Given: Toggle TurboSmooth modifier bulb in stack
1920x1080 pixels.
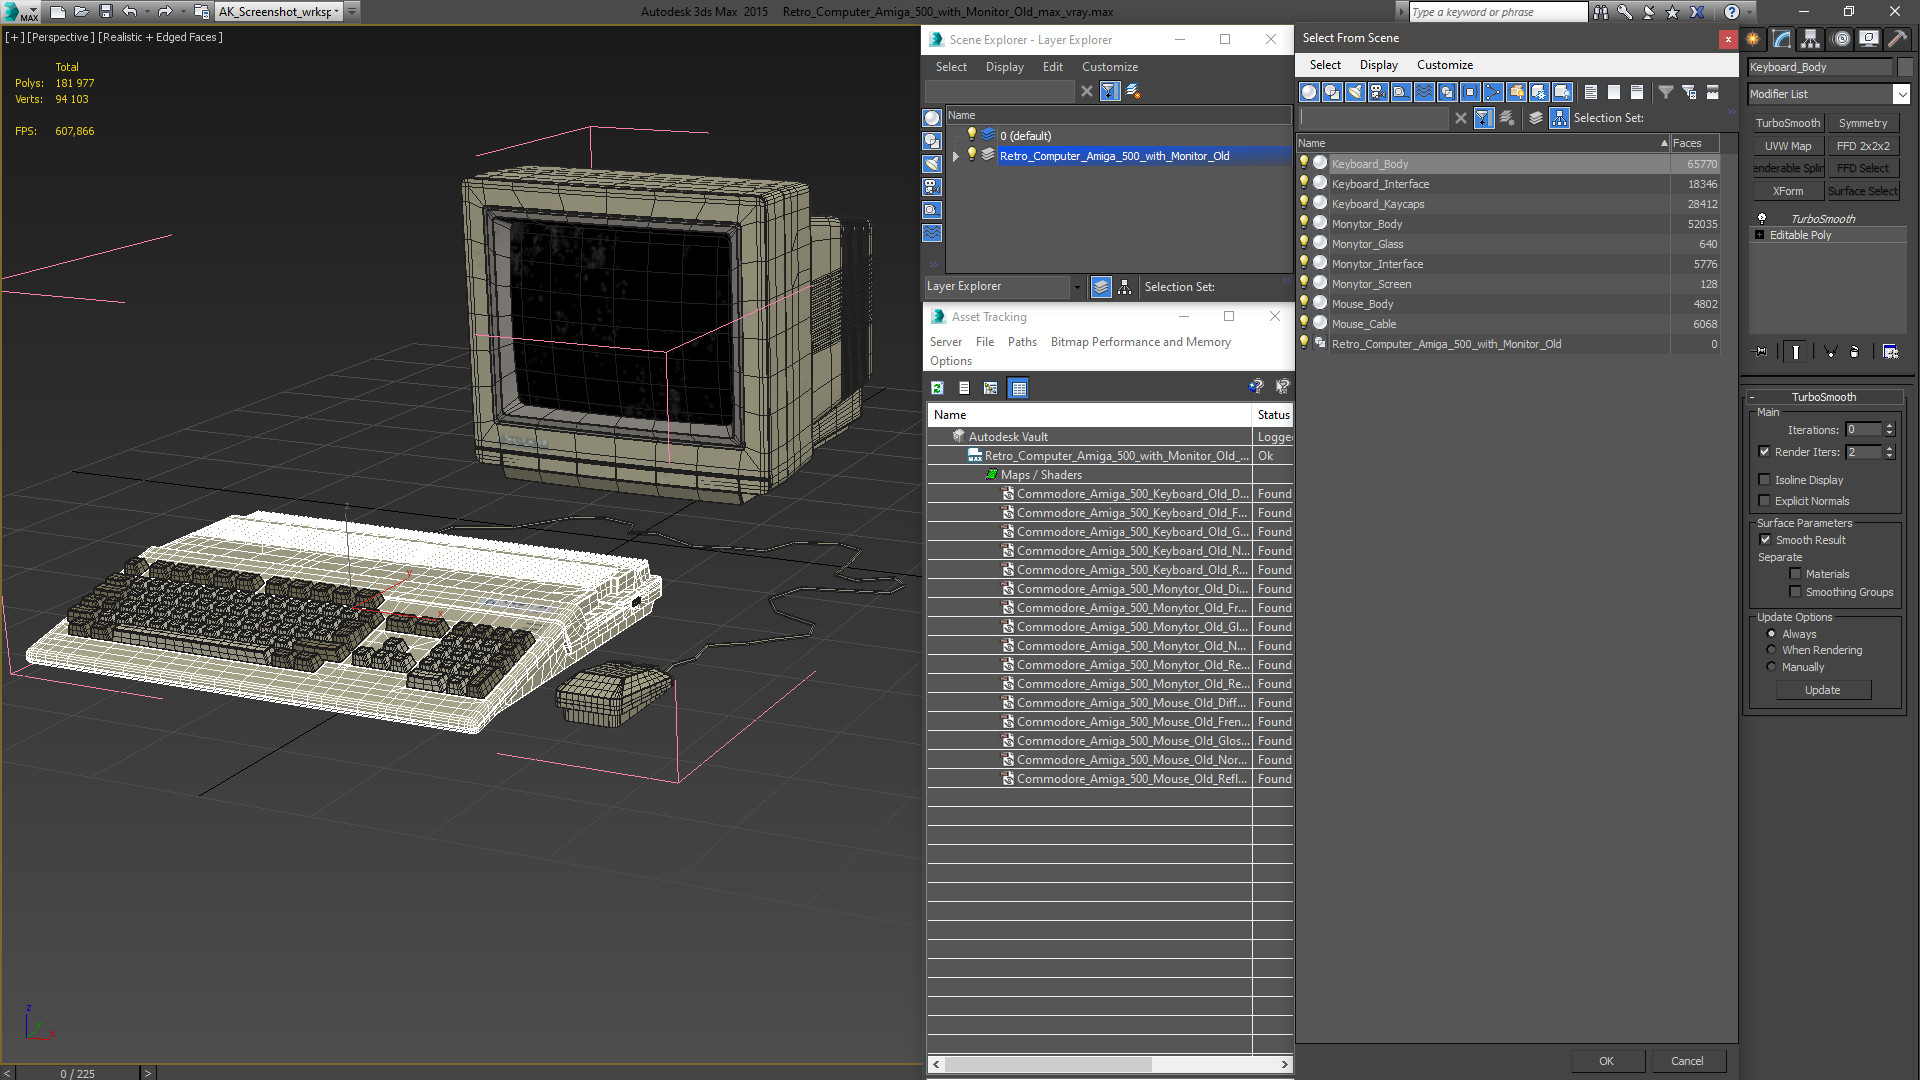Looking at the screenshot, I should (x=1762, y=218).
